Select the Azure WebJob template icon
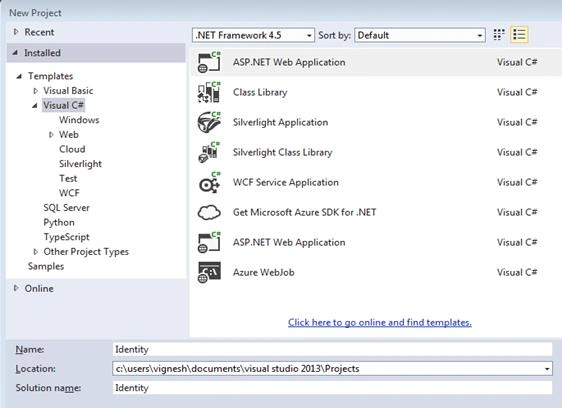Screen dimensions: 562x408 (209, 272)
